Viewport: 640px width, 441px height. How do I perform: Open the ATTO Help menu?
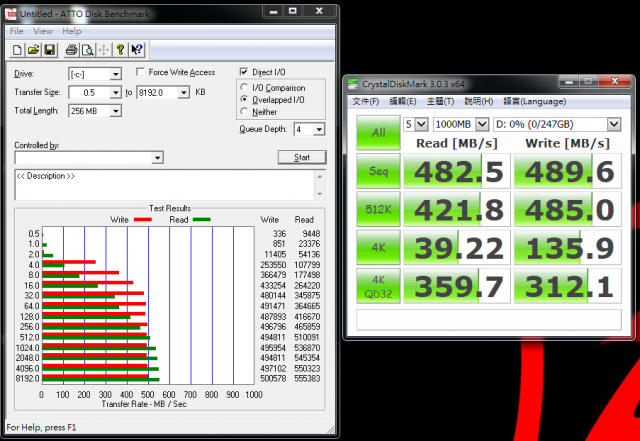(x=71, y=31)
